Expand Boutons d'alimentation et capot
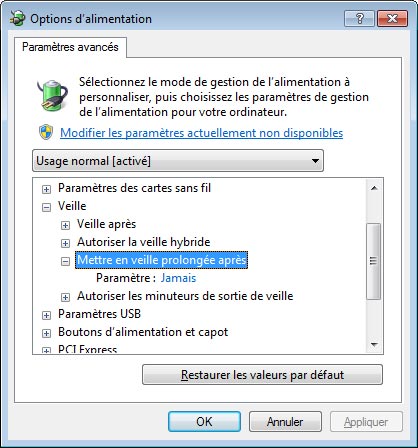The width and height of the screenshot is (418, 448). (46, 333)
